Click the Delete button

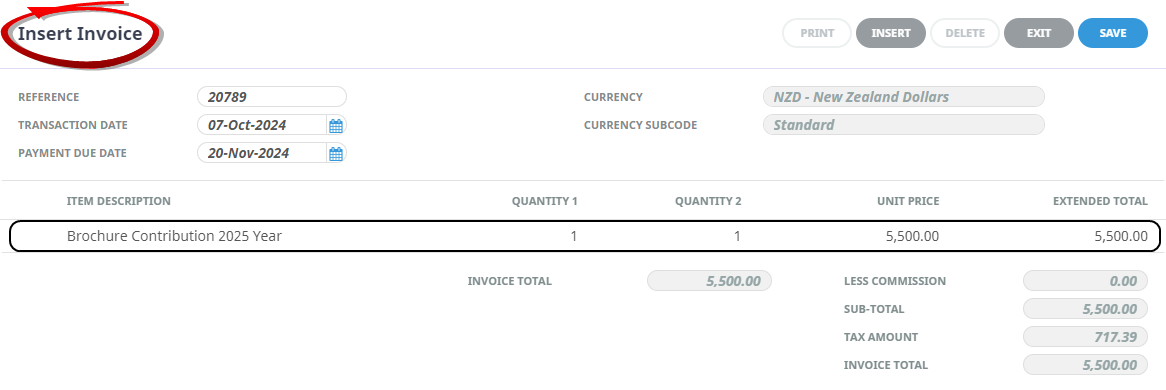click(x=964, y=33)
